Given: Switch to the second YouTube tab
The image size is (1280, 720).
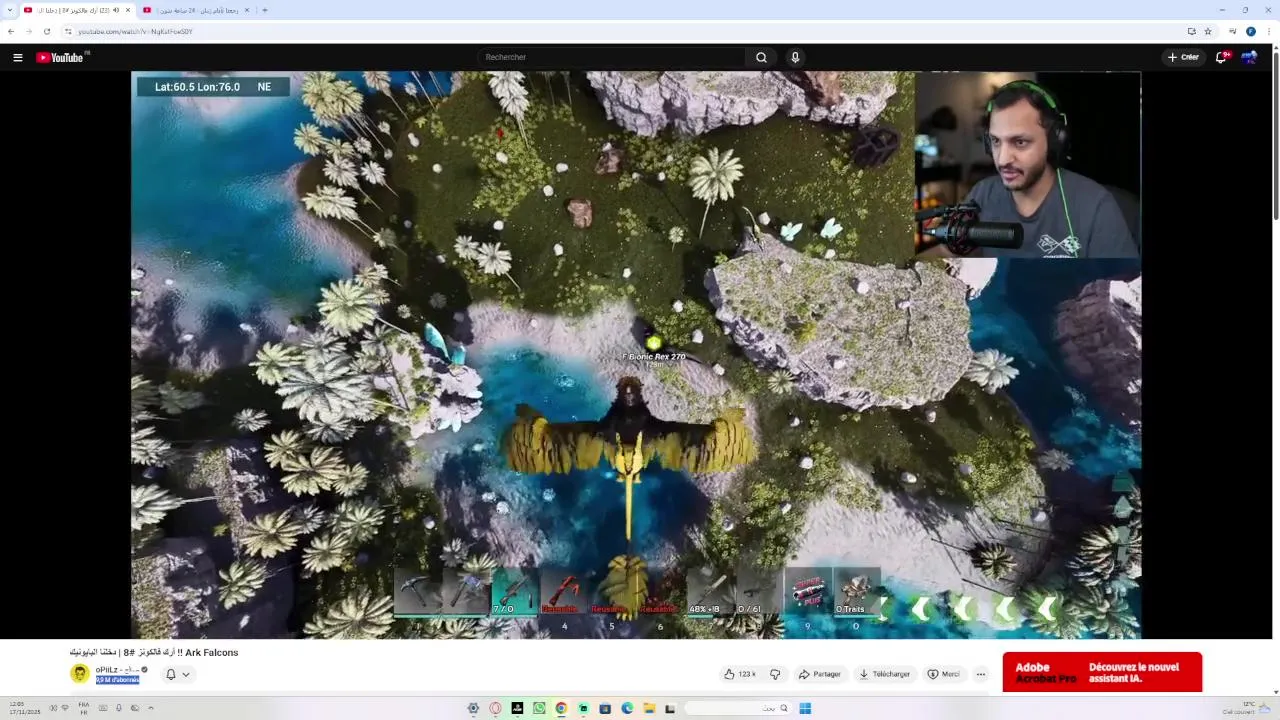Looking at the screenshot, I should click(x=195, y=10).
